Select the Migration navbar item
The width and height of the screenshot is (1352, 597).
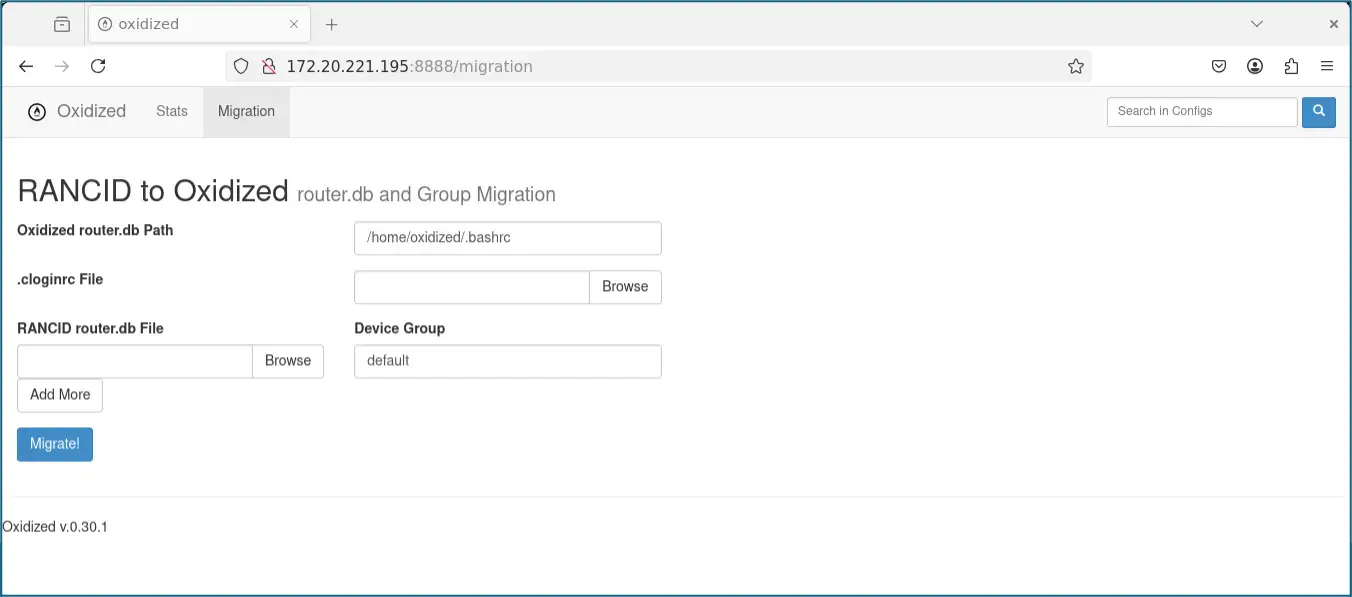tap(246, 111)
